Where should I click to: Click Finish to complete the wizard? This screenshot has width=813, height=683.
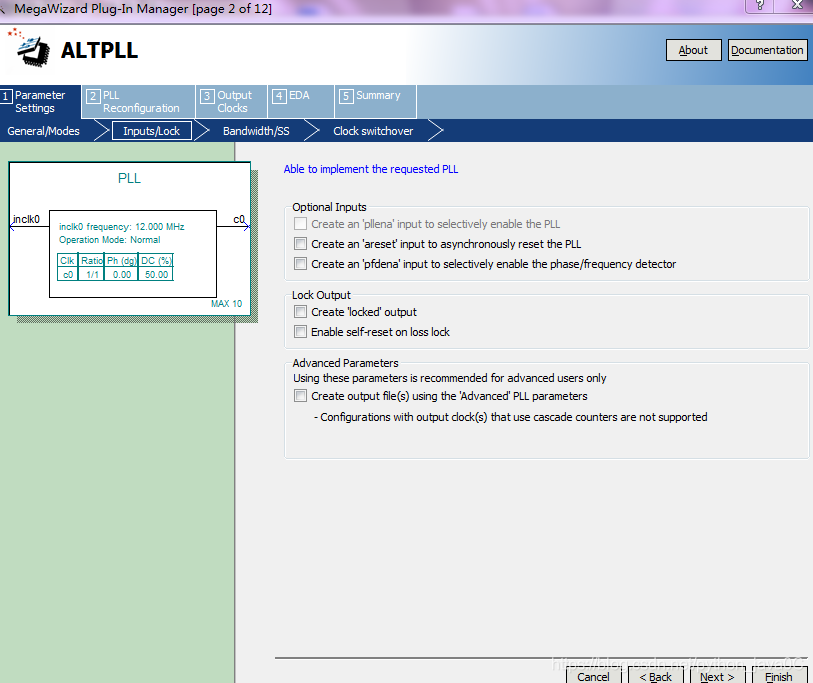tap(779, 676)
